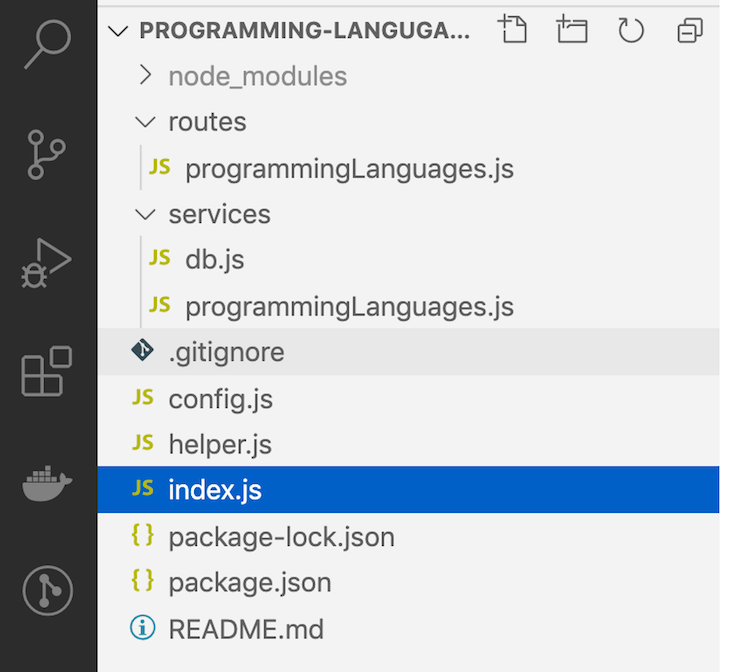
Task: Open the Git Graph activity bar icon
Action: click(47, 591)
